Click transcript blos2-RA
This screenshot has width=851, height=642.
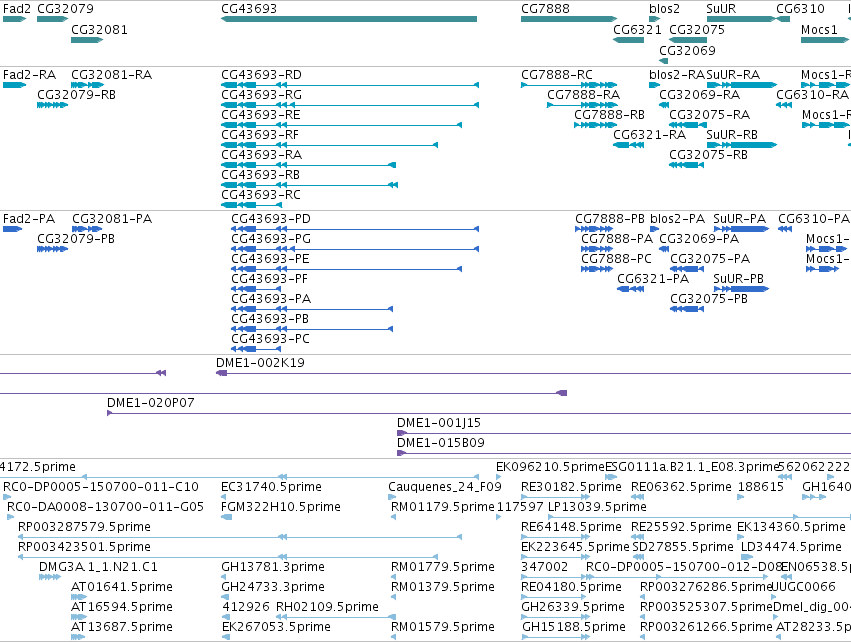click(x=654, y=85)
